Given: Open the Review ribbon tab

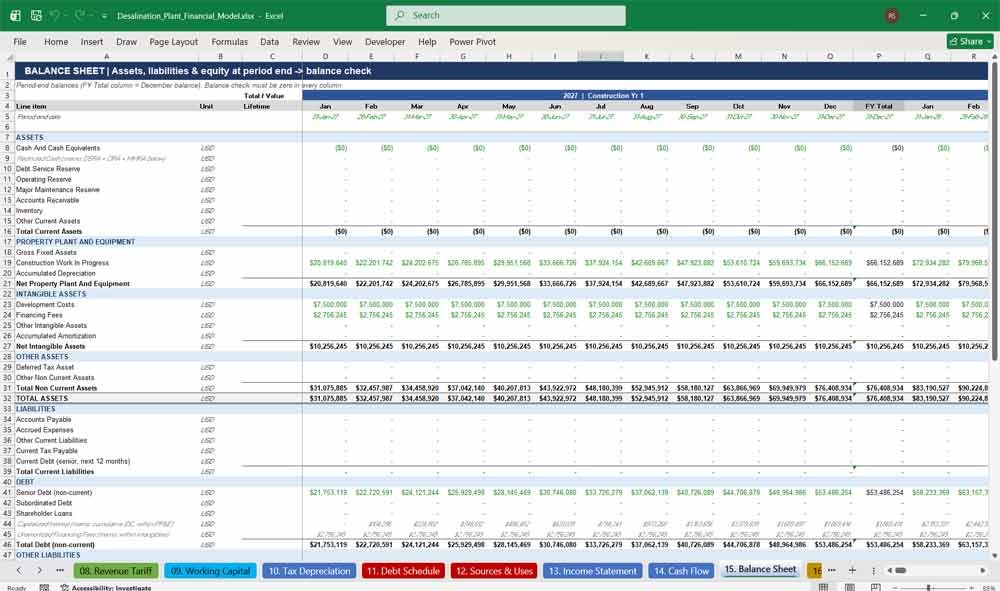Looking at the screenshot, I should (306, 41).
